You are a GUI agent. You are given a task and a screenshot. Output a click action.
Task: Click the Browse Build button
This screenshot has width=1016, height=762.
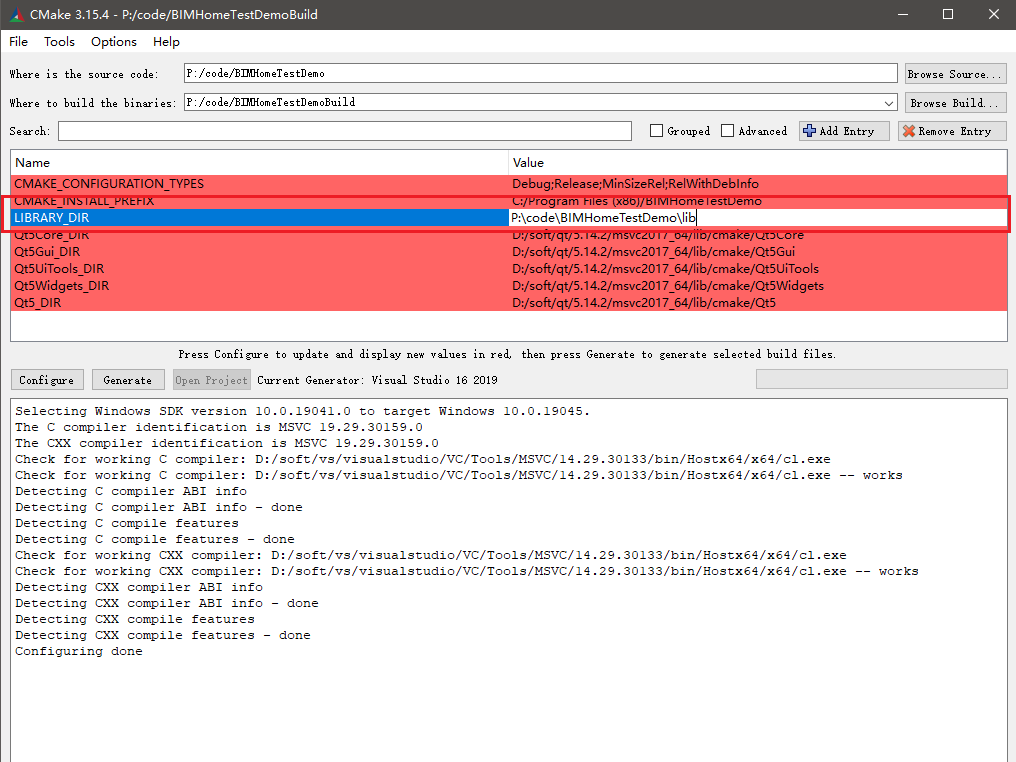[954, 102]
